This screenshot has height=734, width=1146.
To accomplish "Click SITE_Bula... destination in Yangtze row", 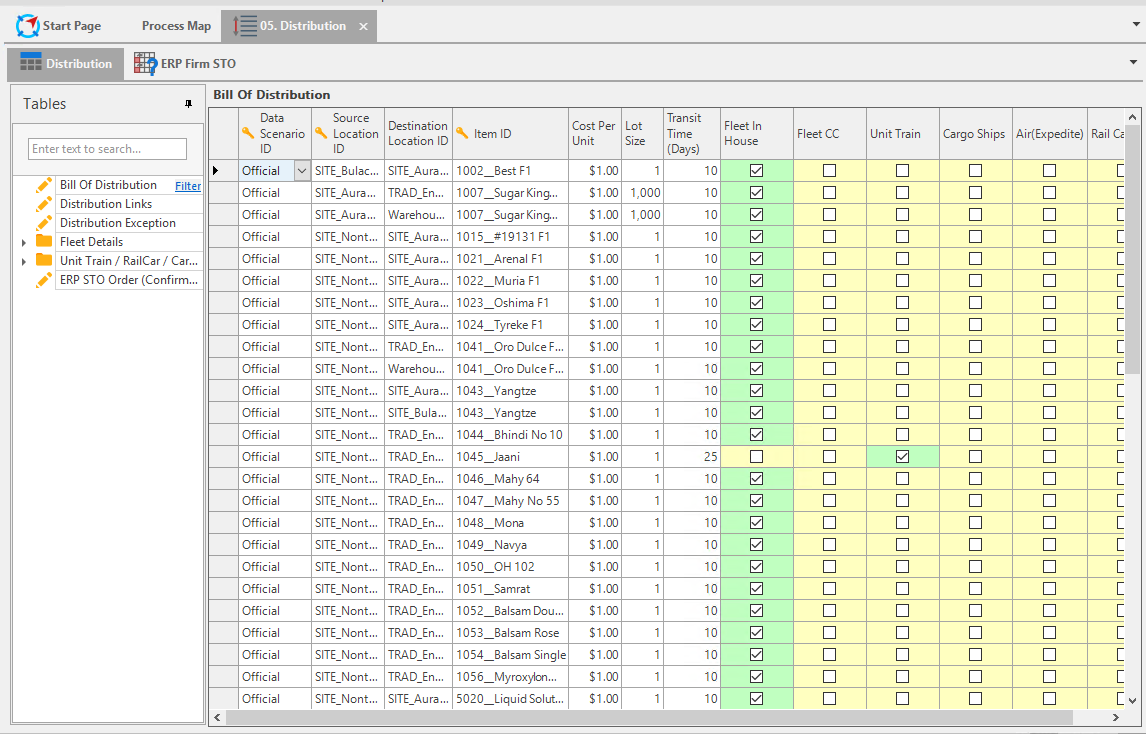I will click(x=418, y=413).
